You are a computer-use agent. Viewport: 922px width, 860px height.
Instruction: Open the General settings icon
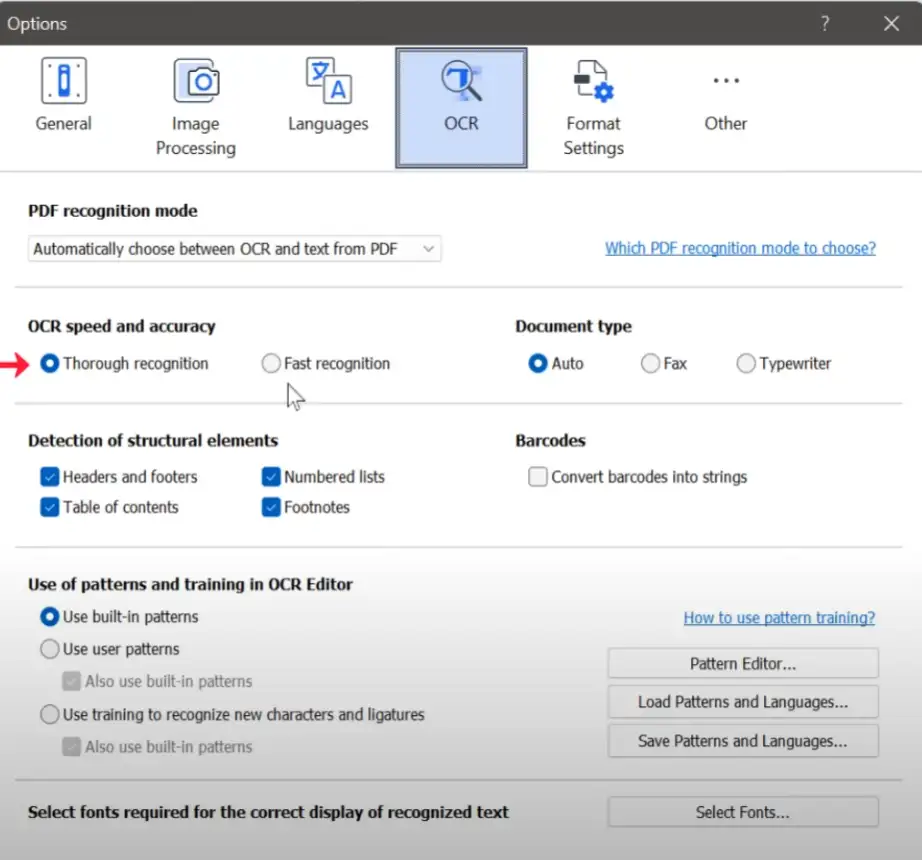(x=63, y=81)
